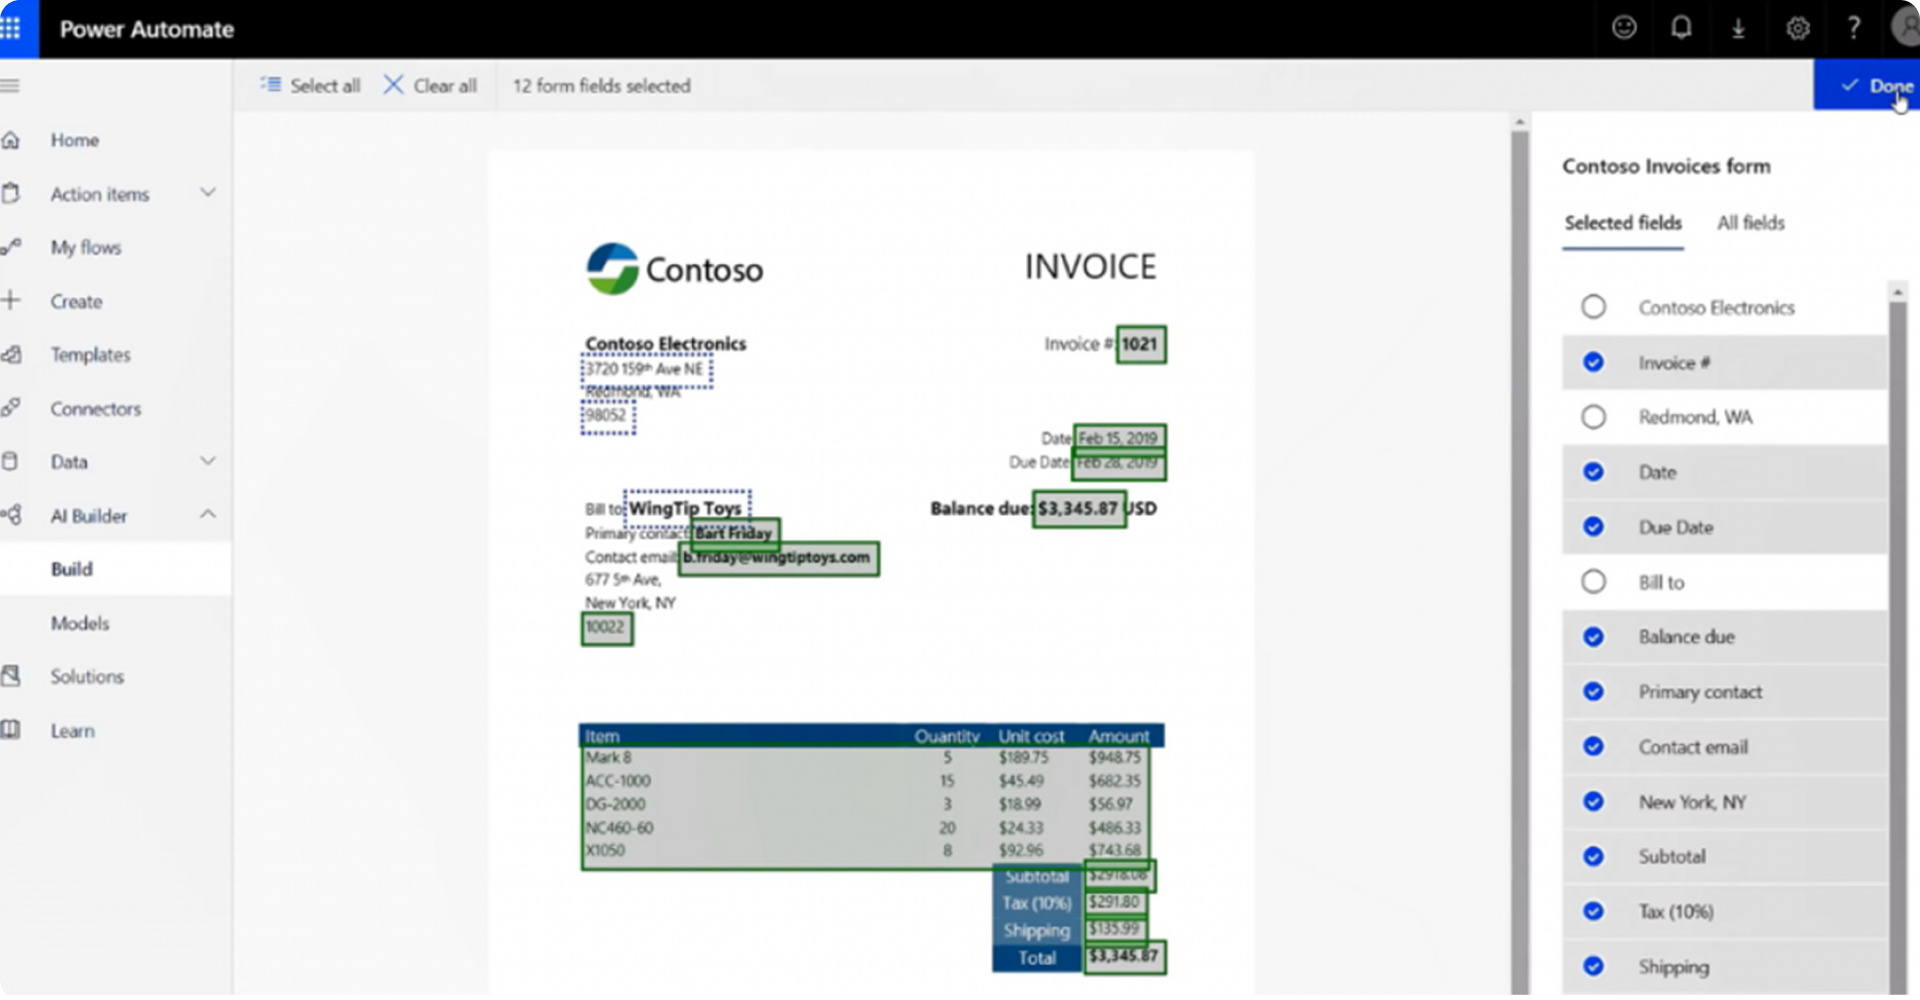1920x1000 pixels.
Task: Click the Select all list icon
Action: 270,84
